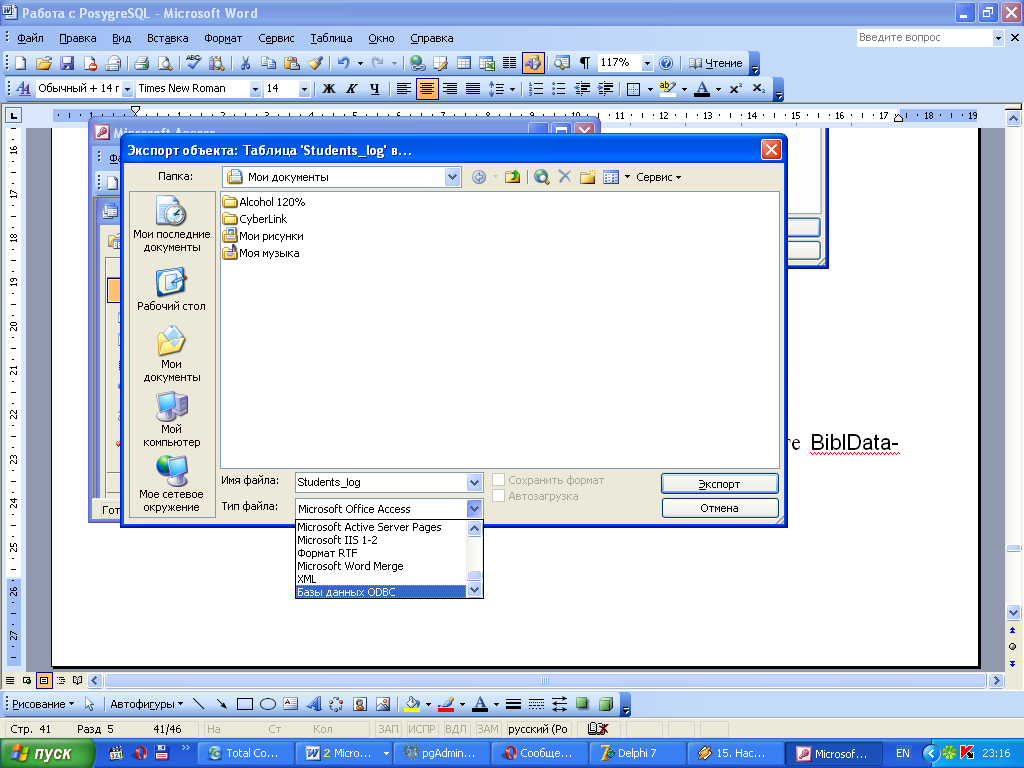The width and height of the screenshot is (1024, 768).
Task: Open the style Обычный dropdown
Action: click(x=127, y=89)
